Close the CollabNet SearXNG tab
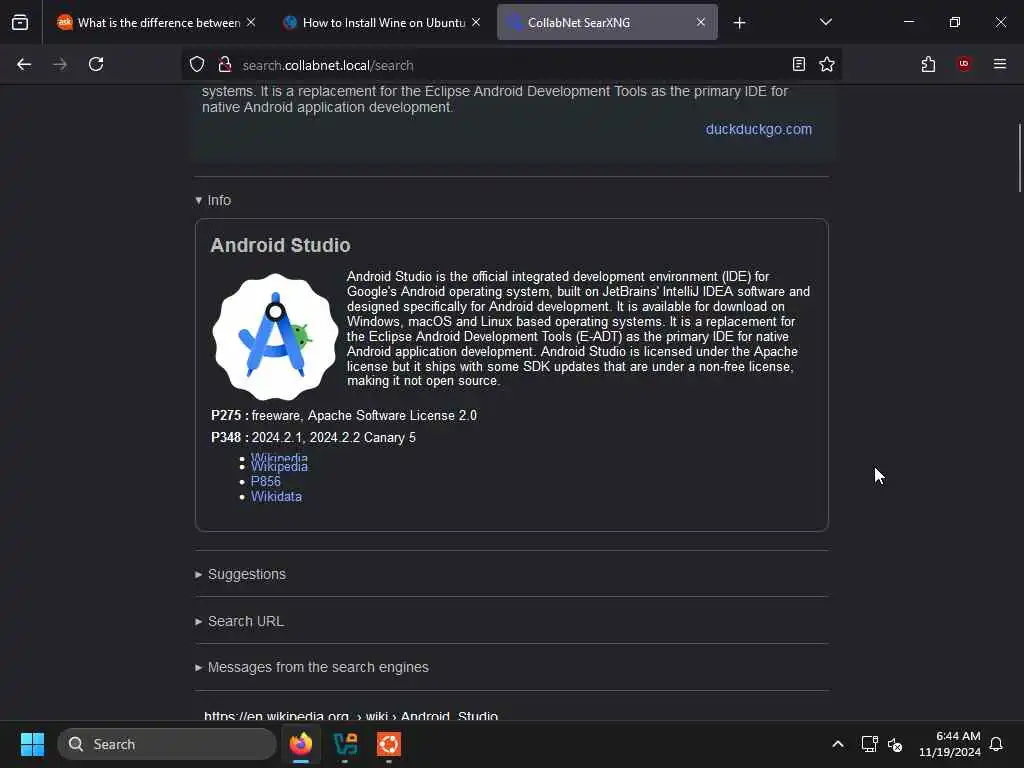The width and height of the screenshot is (1024, 768). pos(701,22)
